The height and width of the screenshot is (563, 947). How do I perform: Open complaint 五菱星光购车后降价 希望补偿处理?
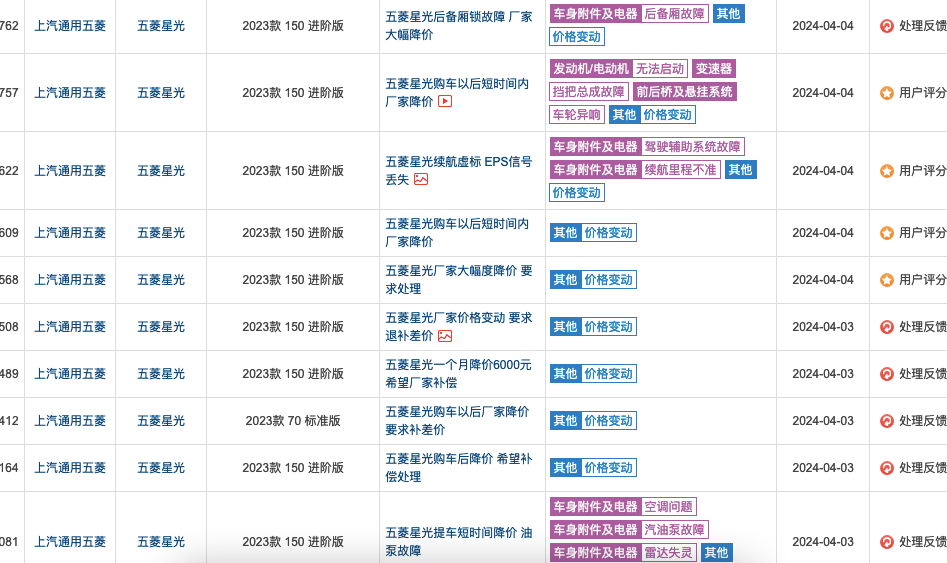pos(459,468)
